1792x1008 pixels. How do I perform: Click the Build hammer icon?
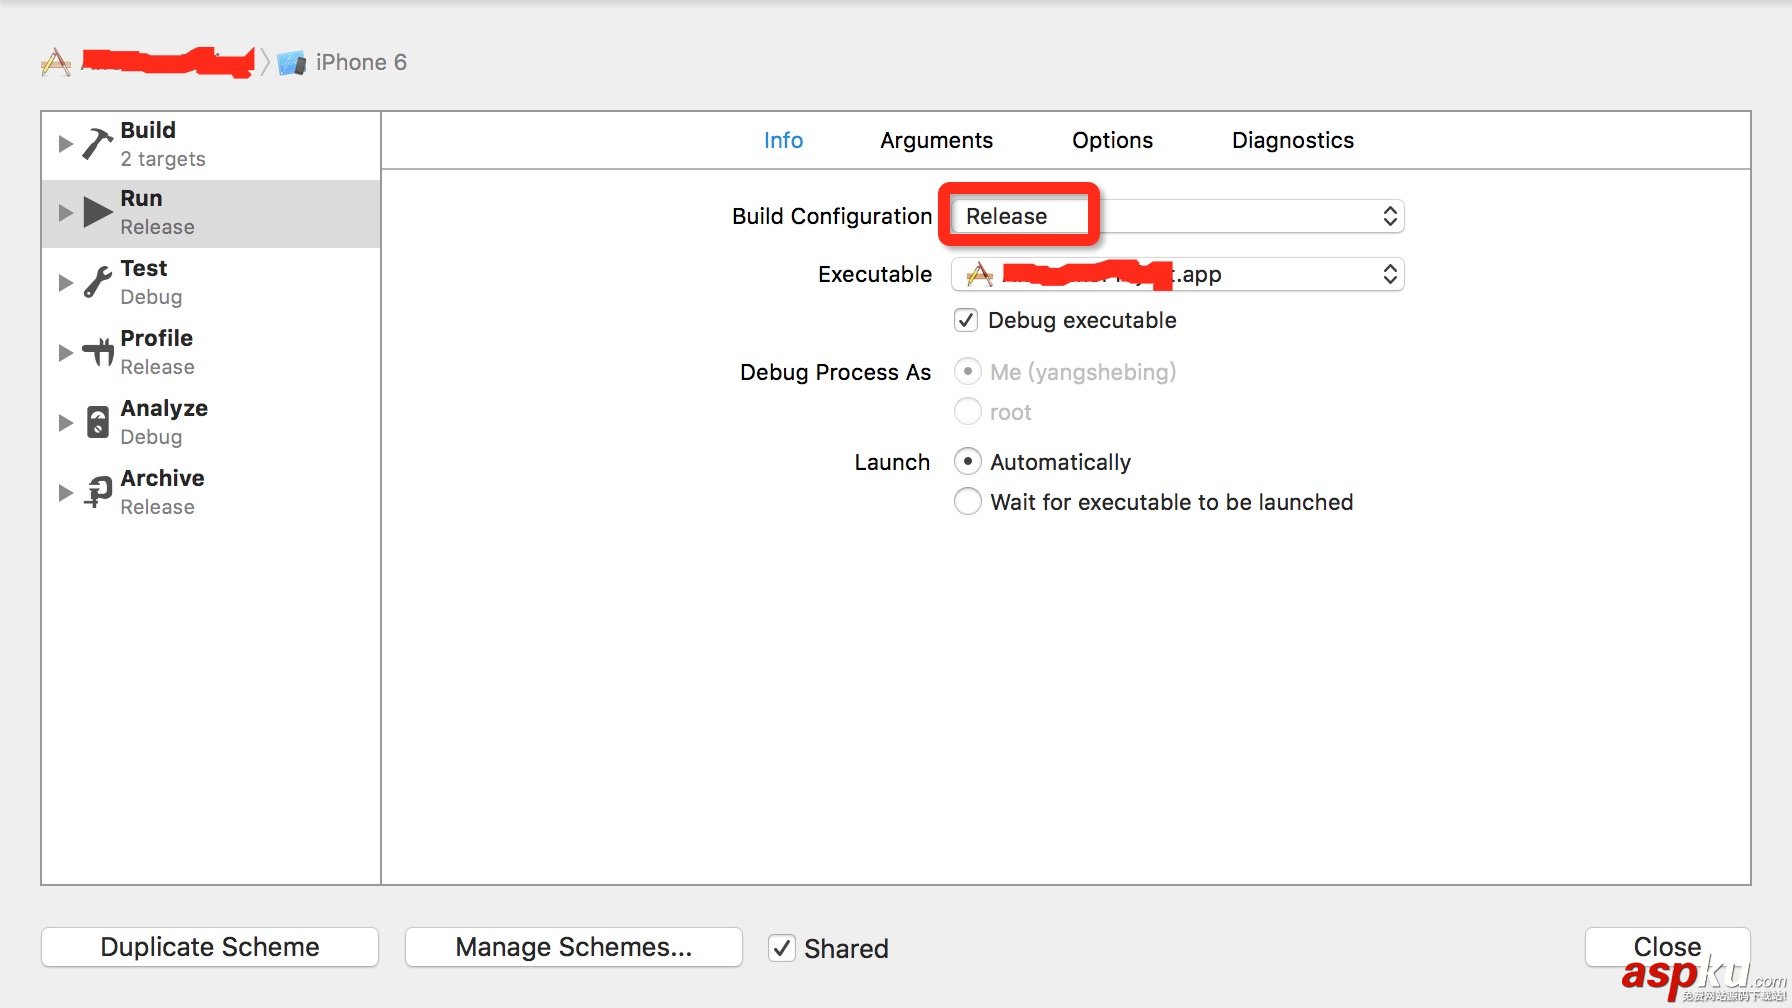97,144
